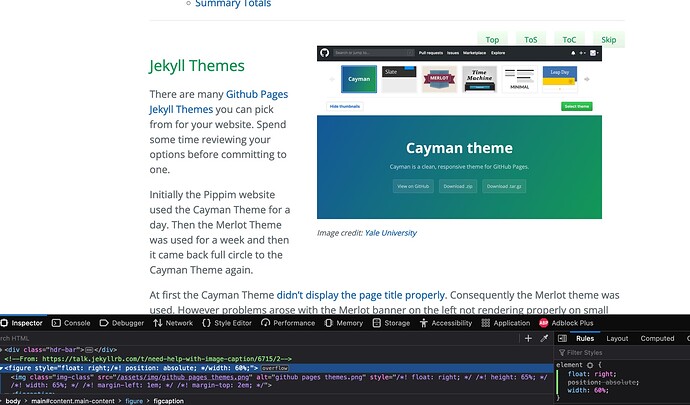
Task: Switch to the Memory tab
Action: [x=344, y=323]
